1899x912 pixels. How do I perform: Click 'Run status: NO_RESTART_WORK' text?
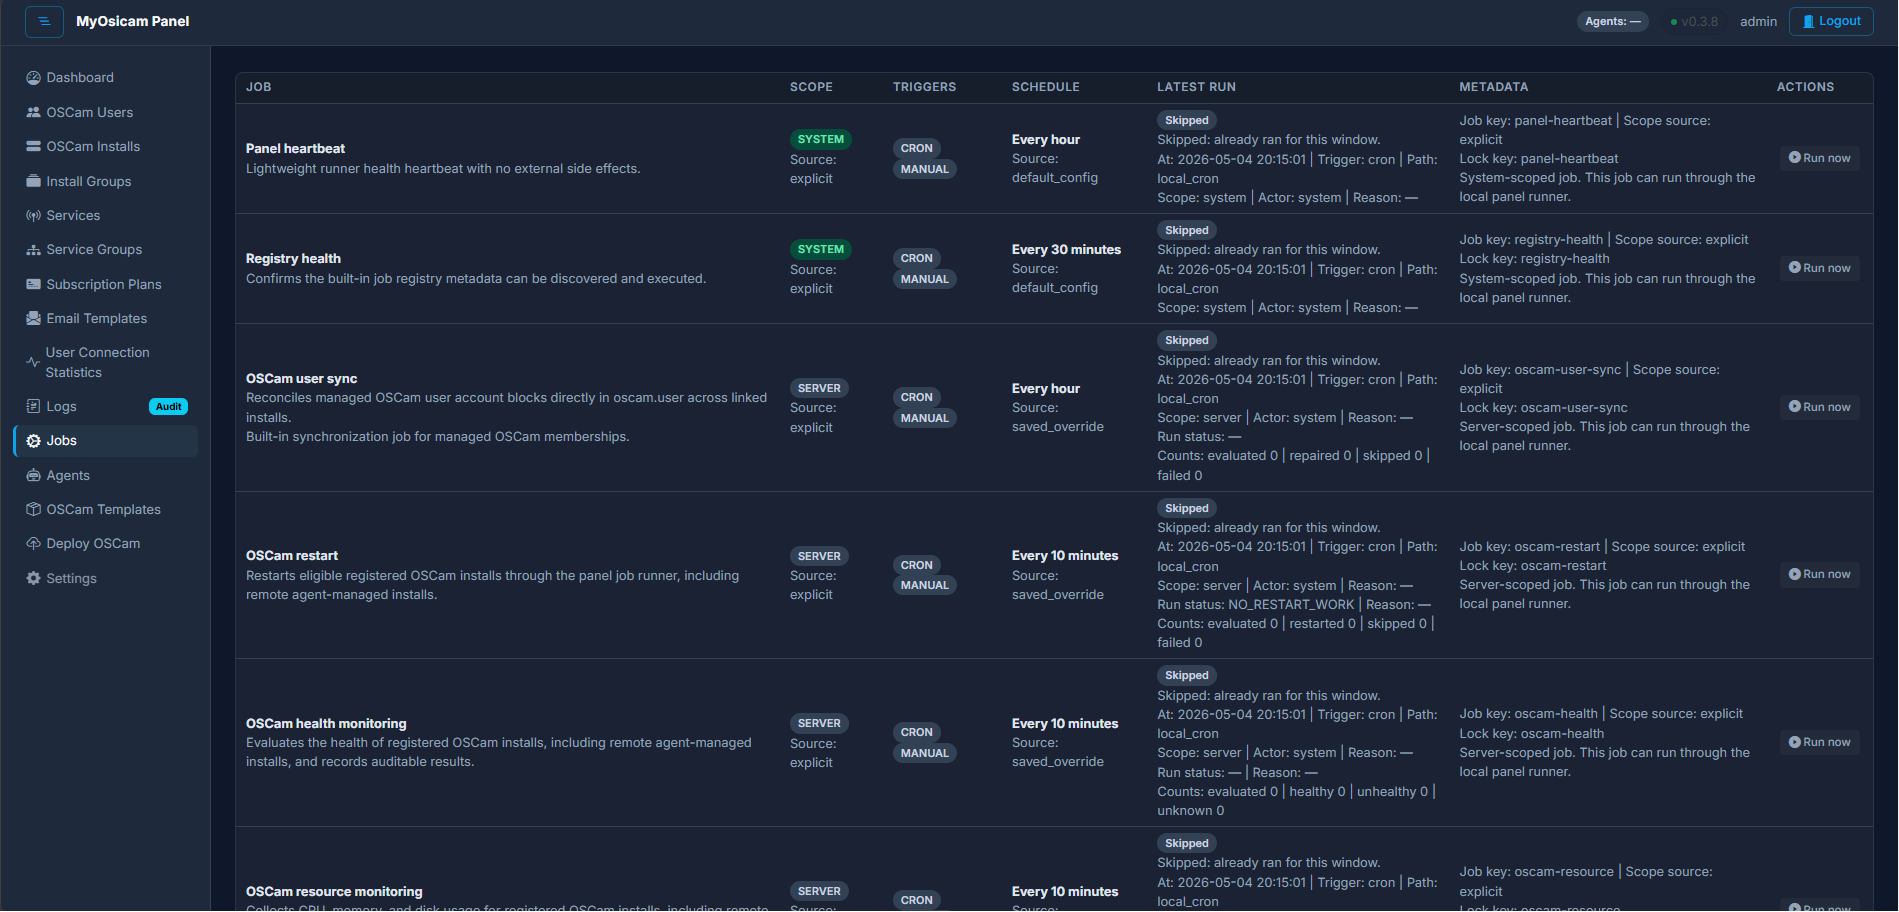tap(1255, 604)
